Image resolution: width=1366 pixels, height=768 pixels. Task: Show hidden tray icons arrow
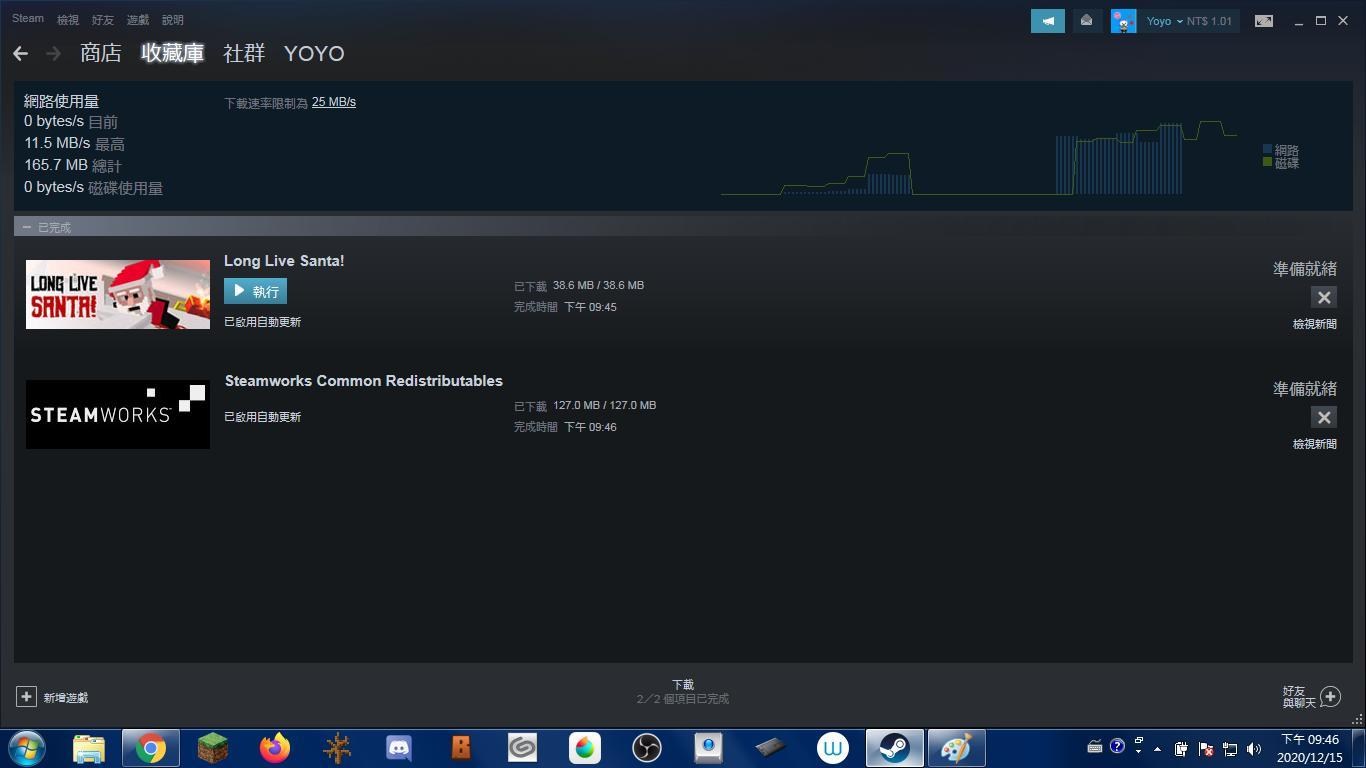[1158, 748]
